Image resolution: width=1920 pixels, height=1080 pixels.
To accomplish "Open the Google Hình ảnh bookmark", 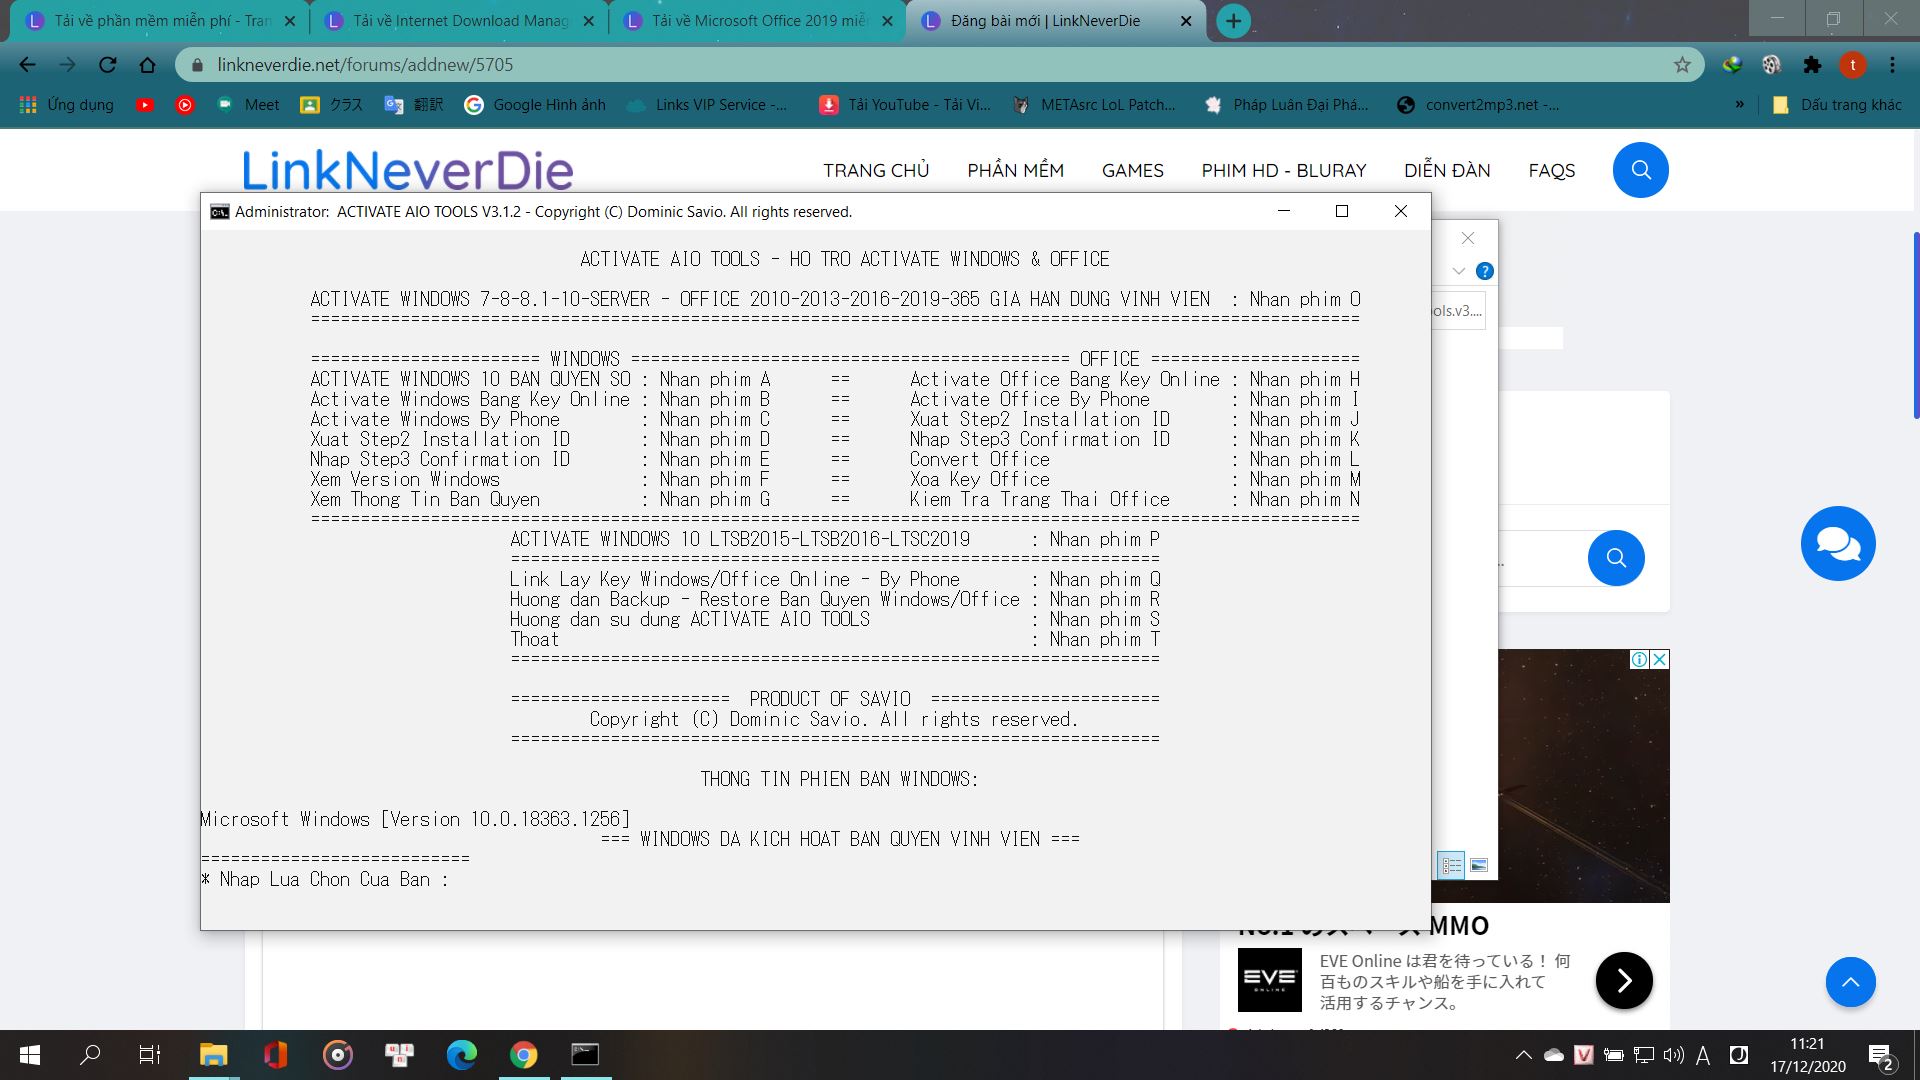I will pos(535,105).
